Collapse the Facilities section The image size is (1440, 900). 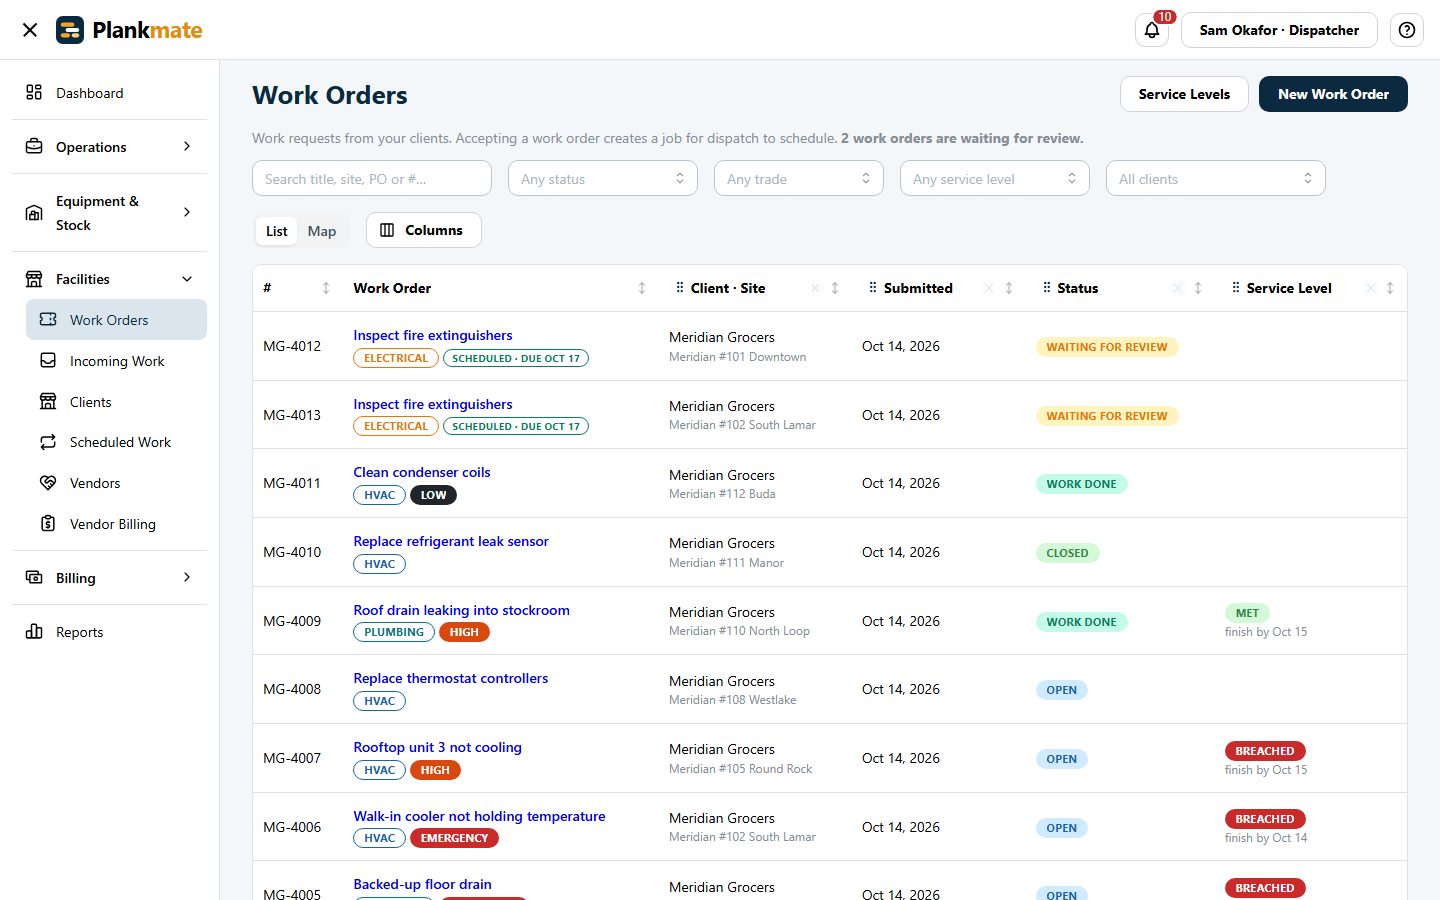(110, 279)
